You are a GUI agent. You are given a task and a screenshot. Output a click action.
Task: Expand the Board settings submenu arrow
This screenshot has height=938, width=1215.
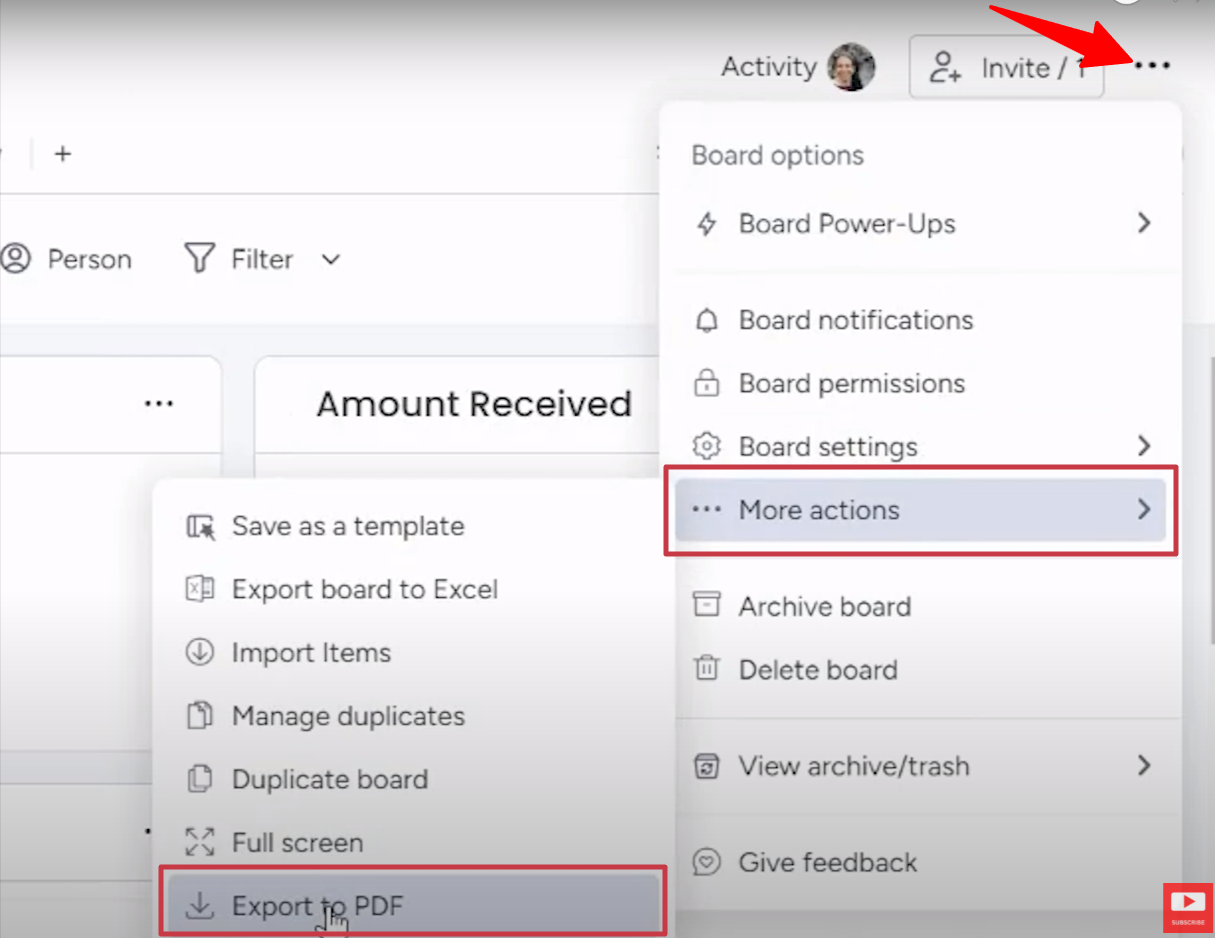[1144, 446]
